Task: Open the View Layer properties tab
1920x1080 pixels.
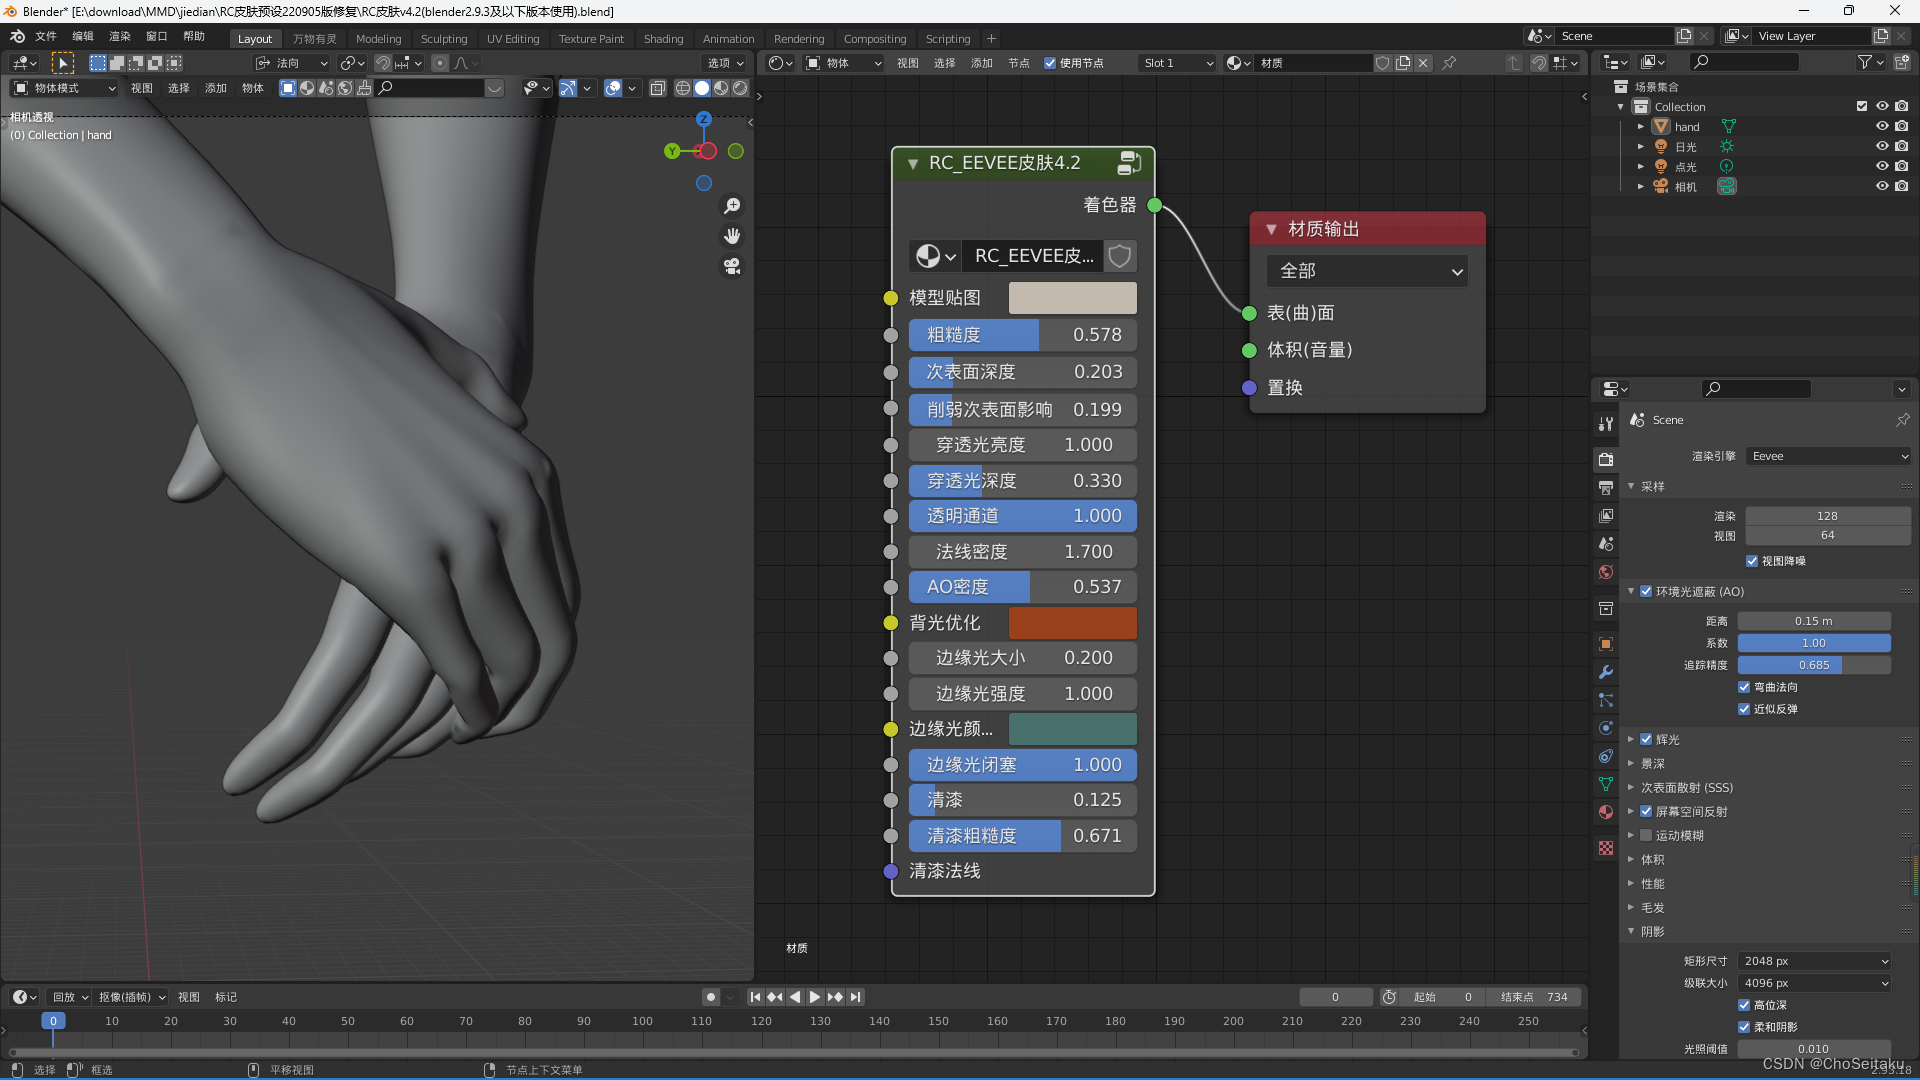Action: pos(1606,516)
